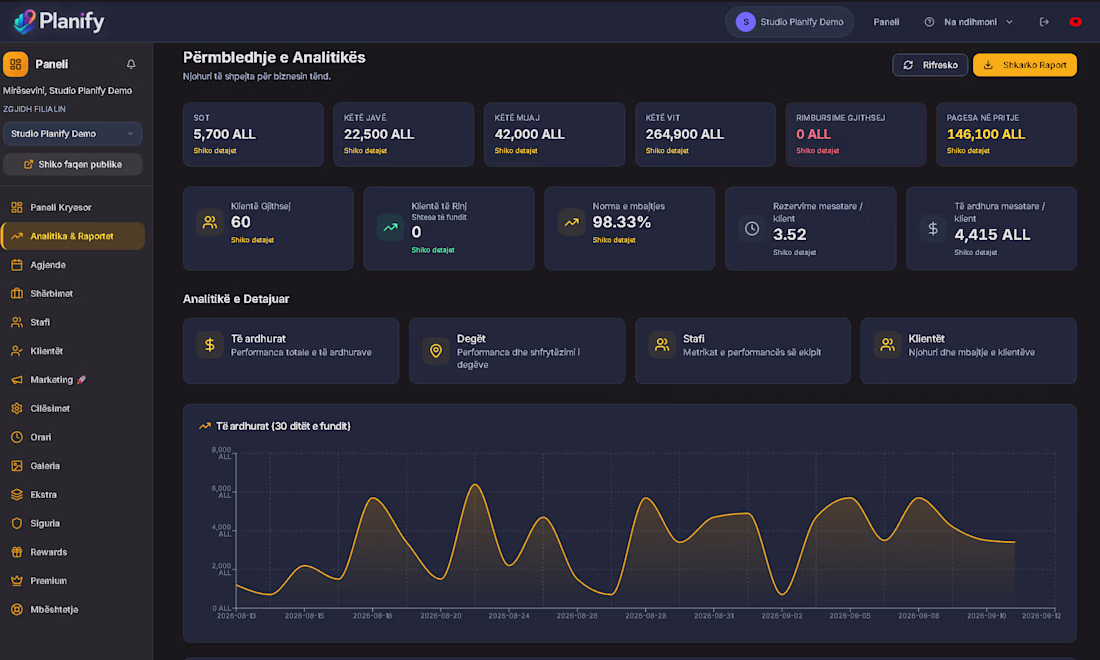Click the Degët location pin icon
The height and width of the screenshot is (660, 1100).
tap(436, 351)
